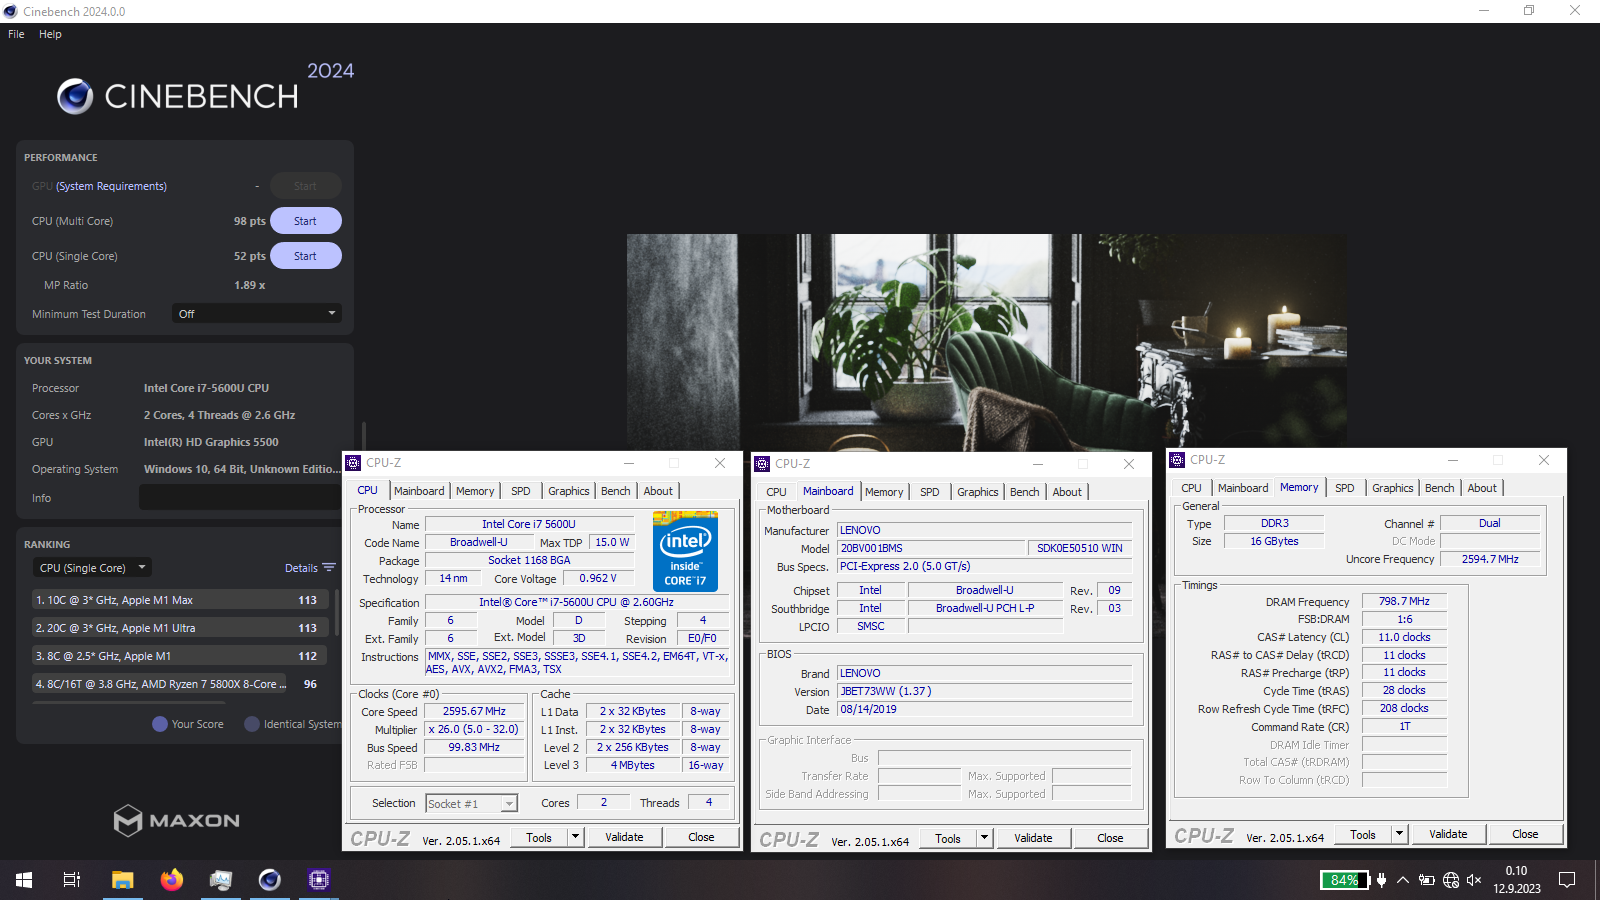1600x900 pixels.
Task: Click the Intel Core i7 logo
Action: [685, 551]
